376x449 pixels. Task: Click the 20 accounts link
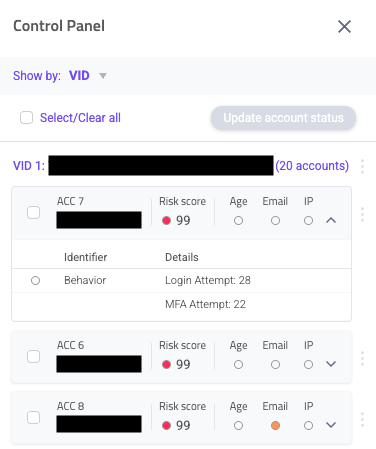[312, 166]
